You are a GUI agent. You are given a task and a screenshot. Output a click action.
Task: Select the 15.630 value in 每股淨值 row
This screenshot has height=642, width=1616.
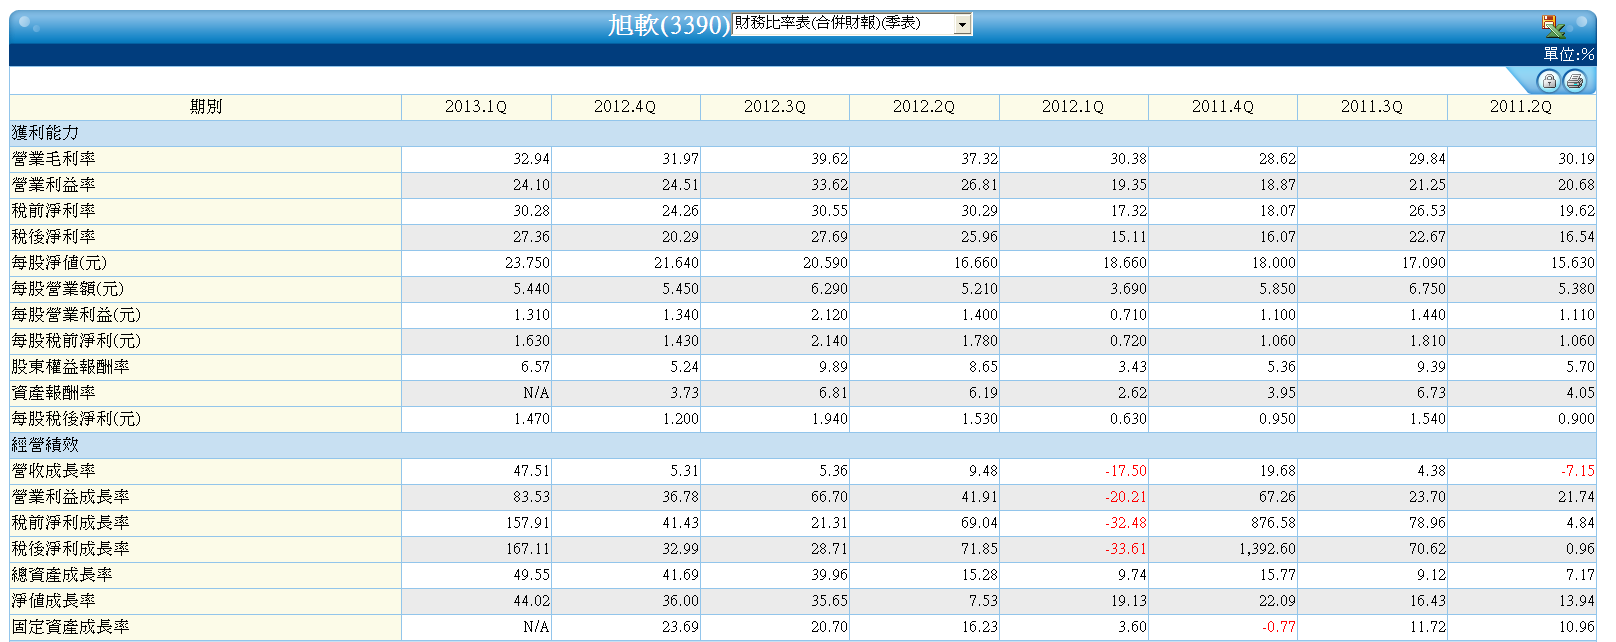tap(1573, 263)
